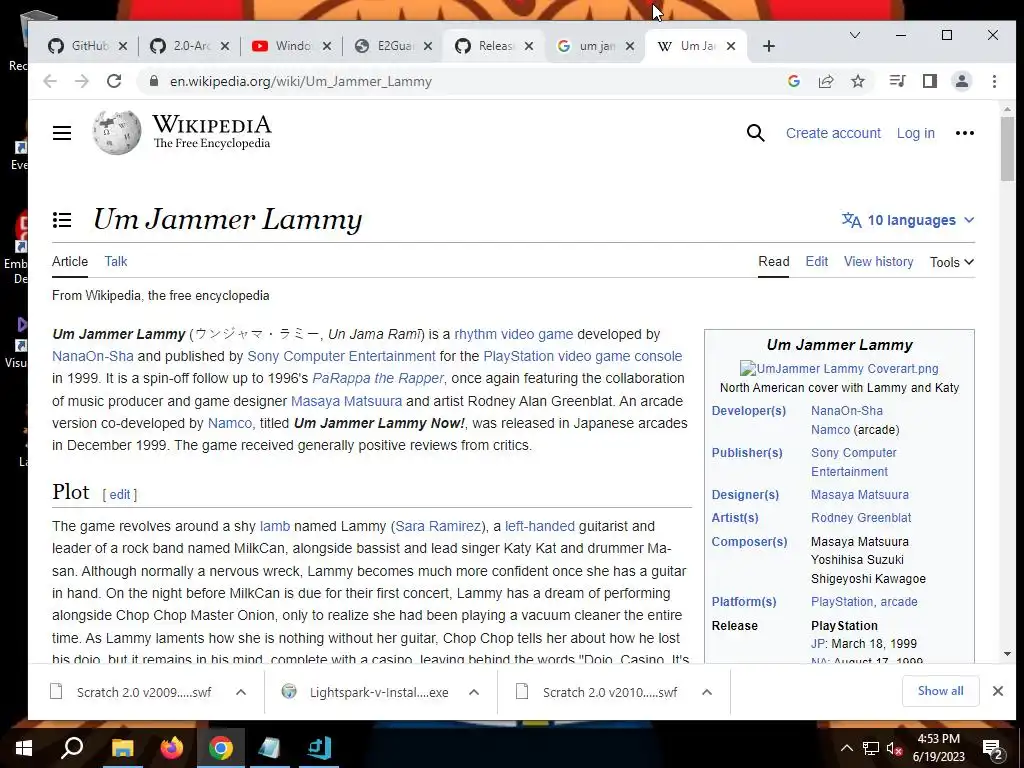Launch Firefox from taskbar
1024x768 pixels.
pos(172,748)
